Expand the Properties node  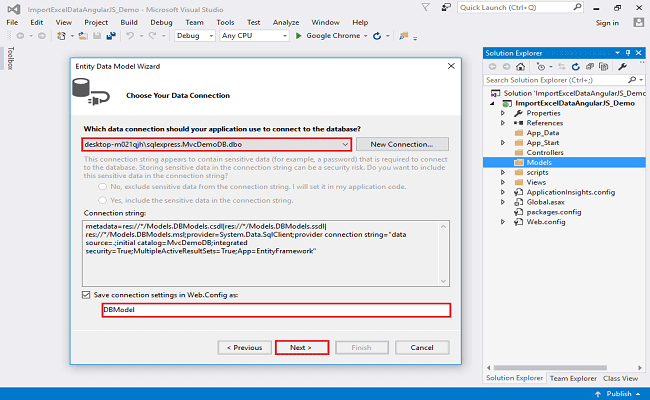[503, 113]
